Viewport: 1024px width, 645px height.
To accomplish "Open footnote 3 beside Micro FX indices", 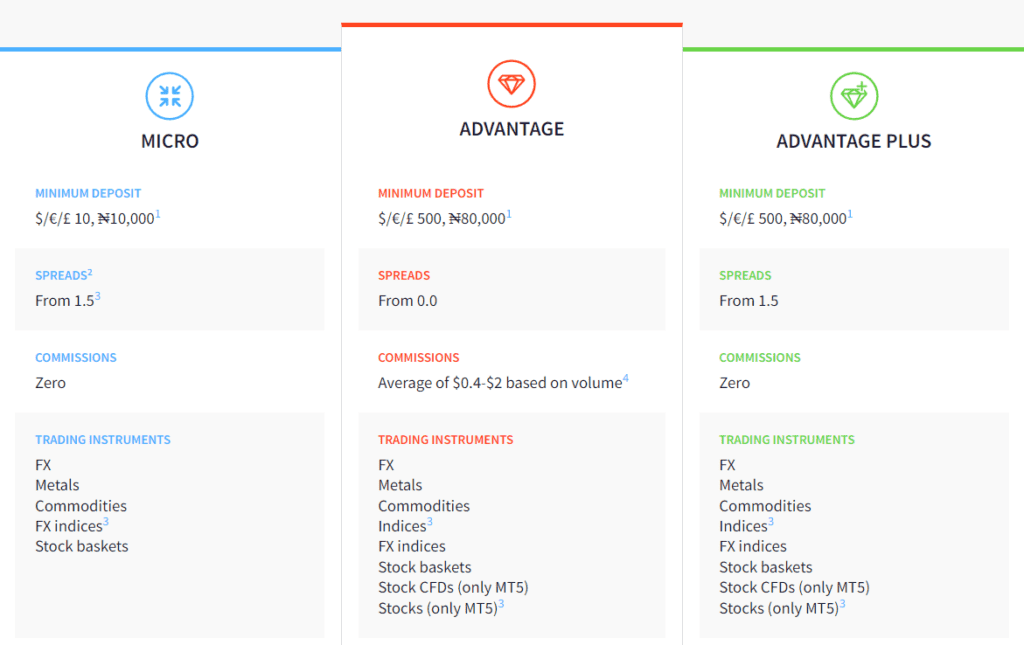I will pos(106,521).
